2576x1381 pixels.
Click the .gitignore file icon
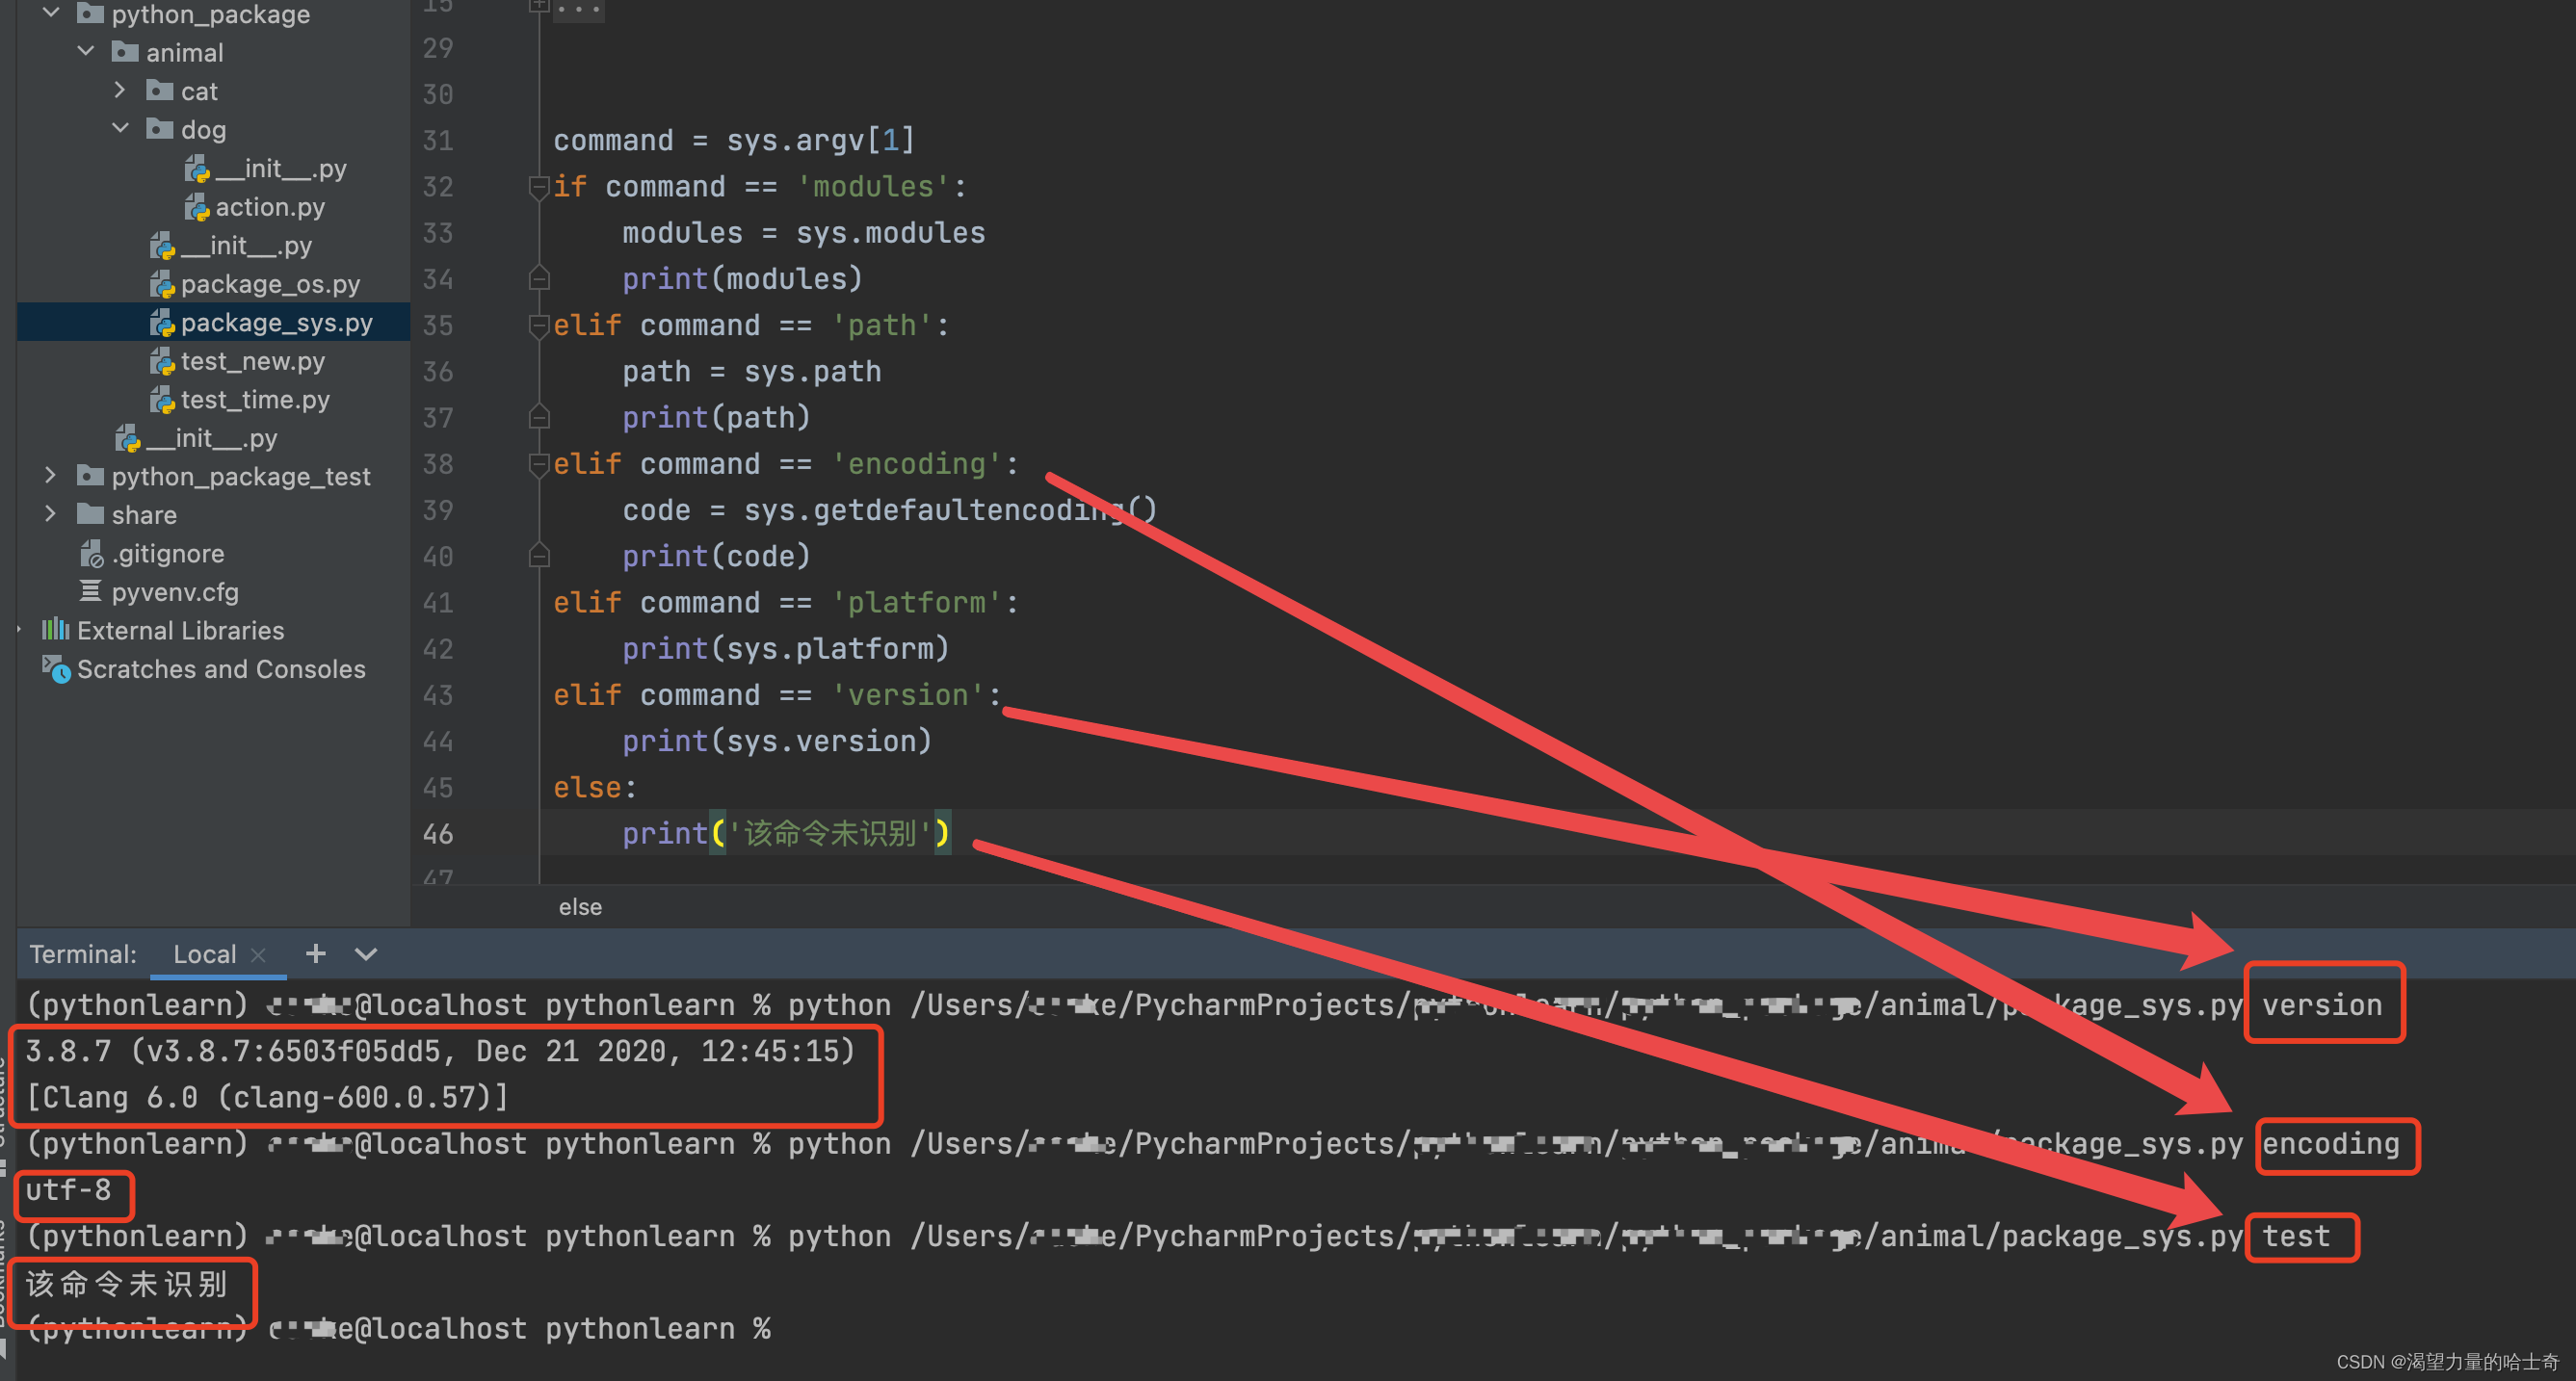click(91, 554)
